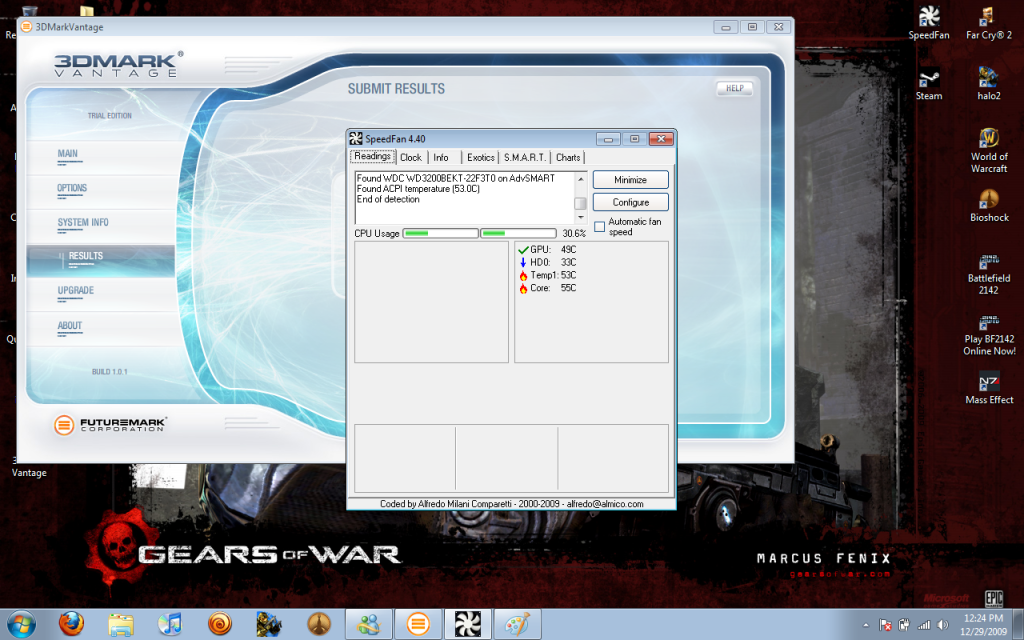Image resolution: width=1024 pixels, height=640 pixels.
Task: Select the Bioshock desktop shortcut
Action: pyautogui.click(x=989, y=206)
